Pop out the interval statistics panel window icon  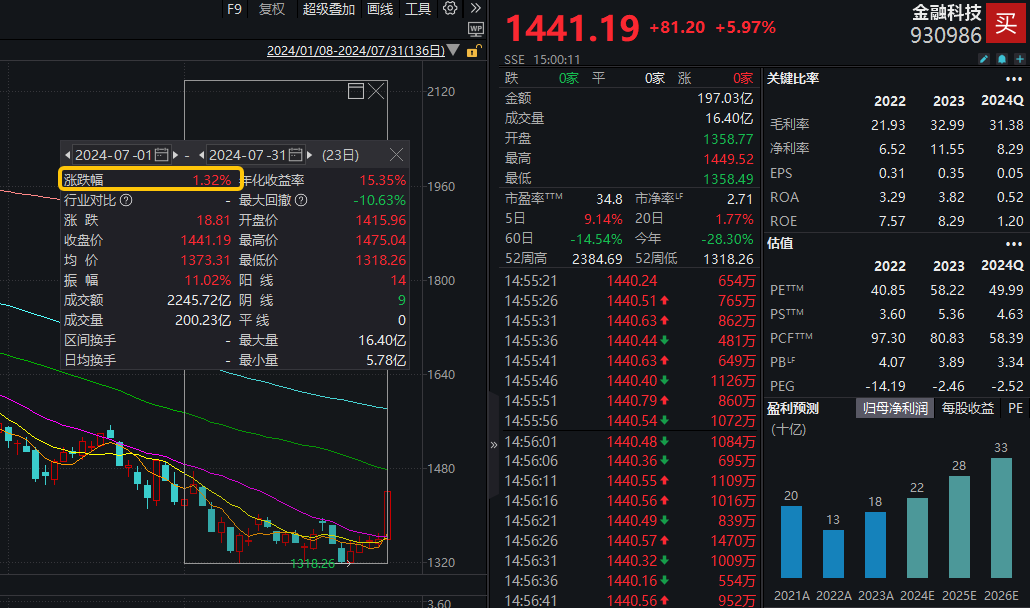356,91
